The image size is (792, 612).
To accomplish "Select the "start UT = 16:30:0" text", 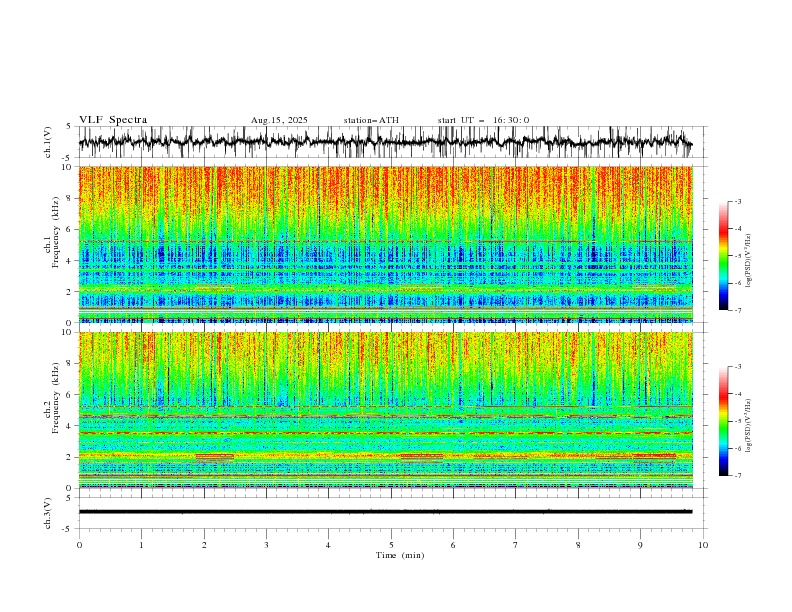I will (483, 120).
